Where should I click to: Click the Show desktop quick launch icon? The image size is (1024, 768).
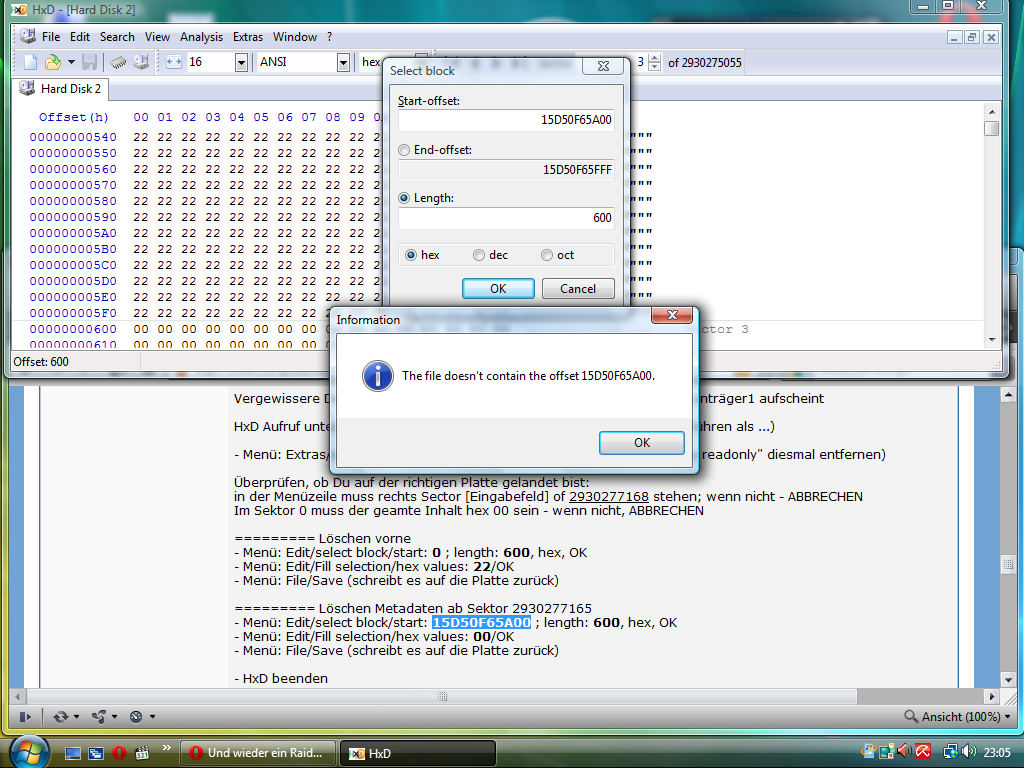pos(72,753)
